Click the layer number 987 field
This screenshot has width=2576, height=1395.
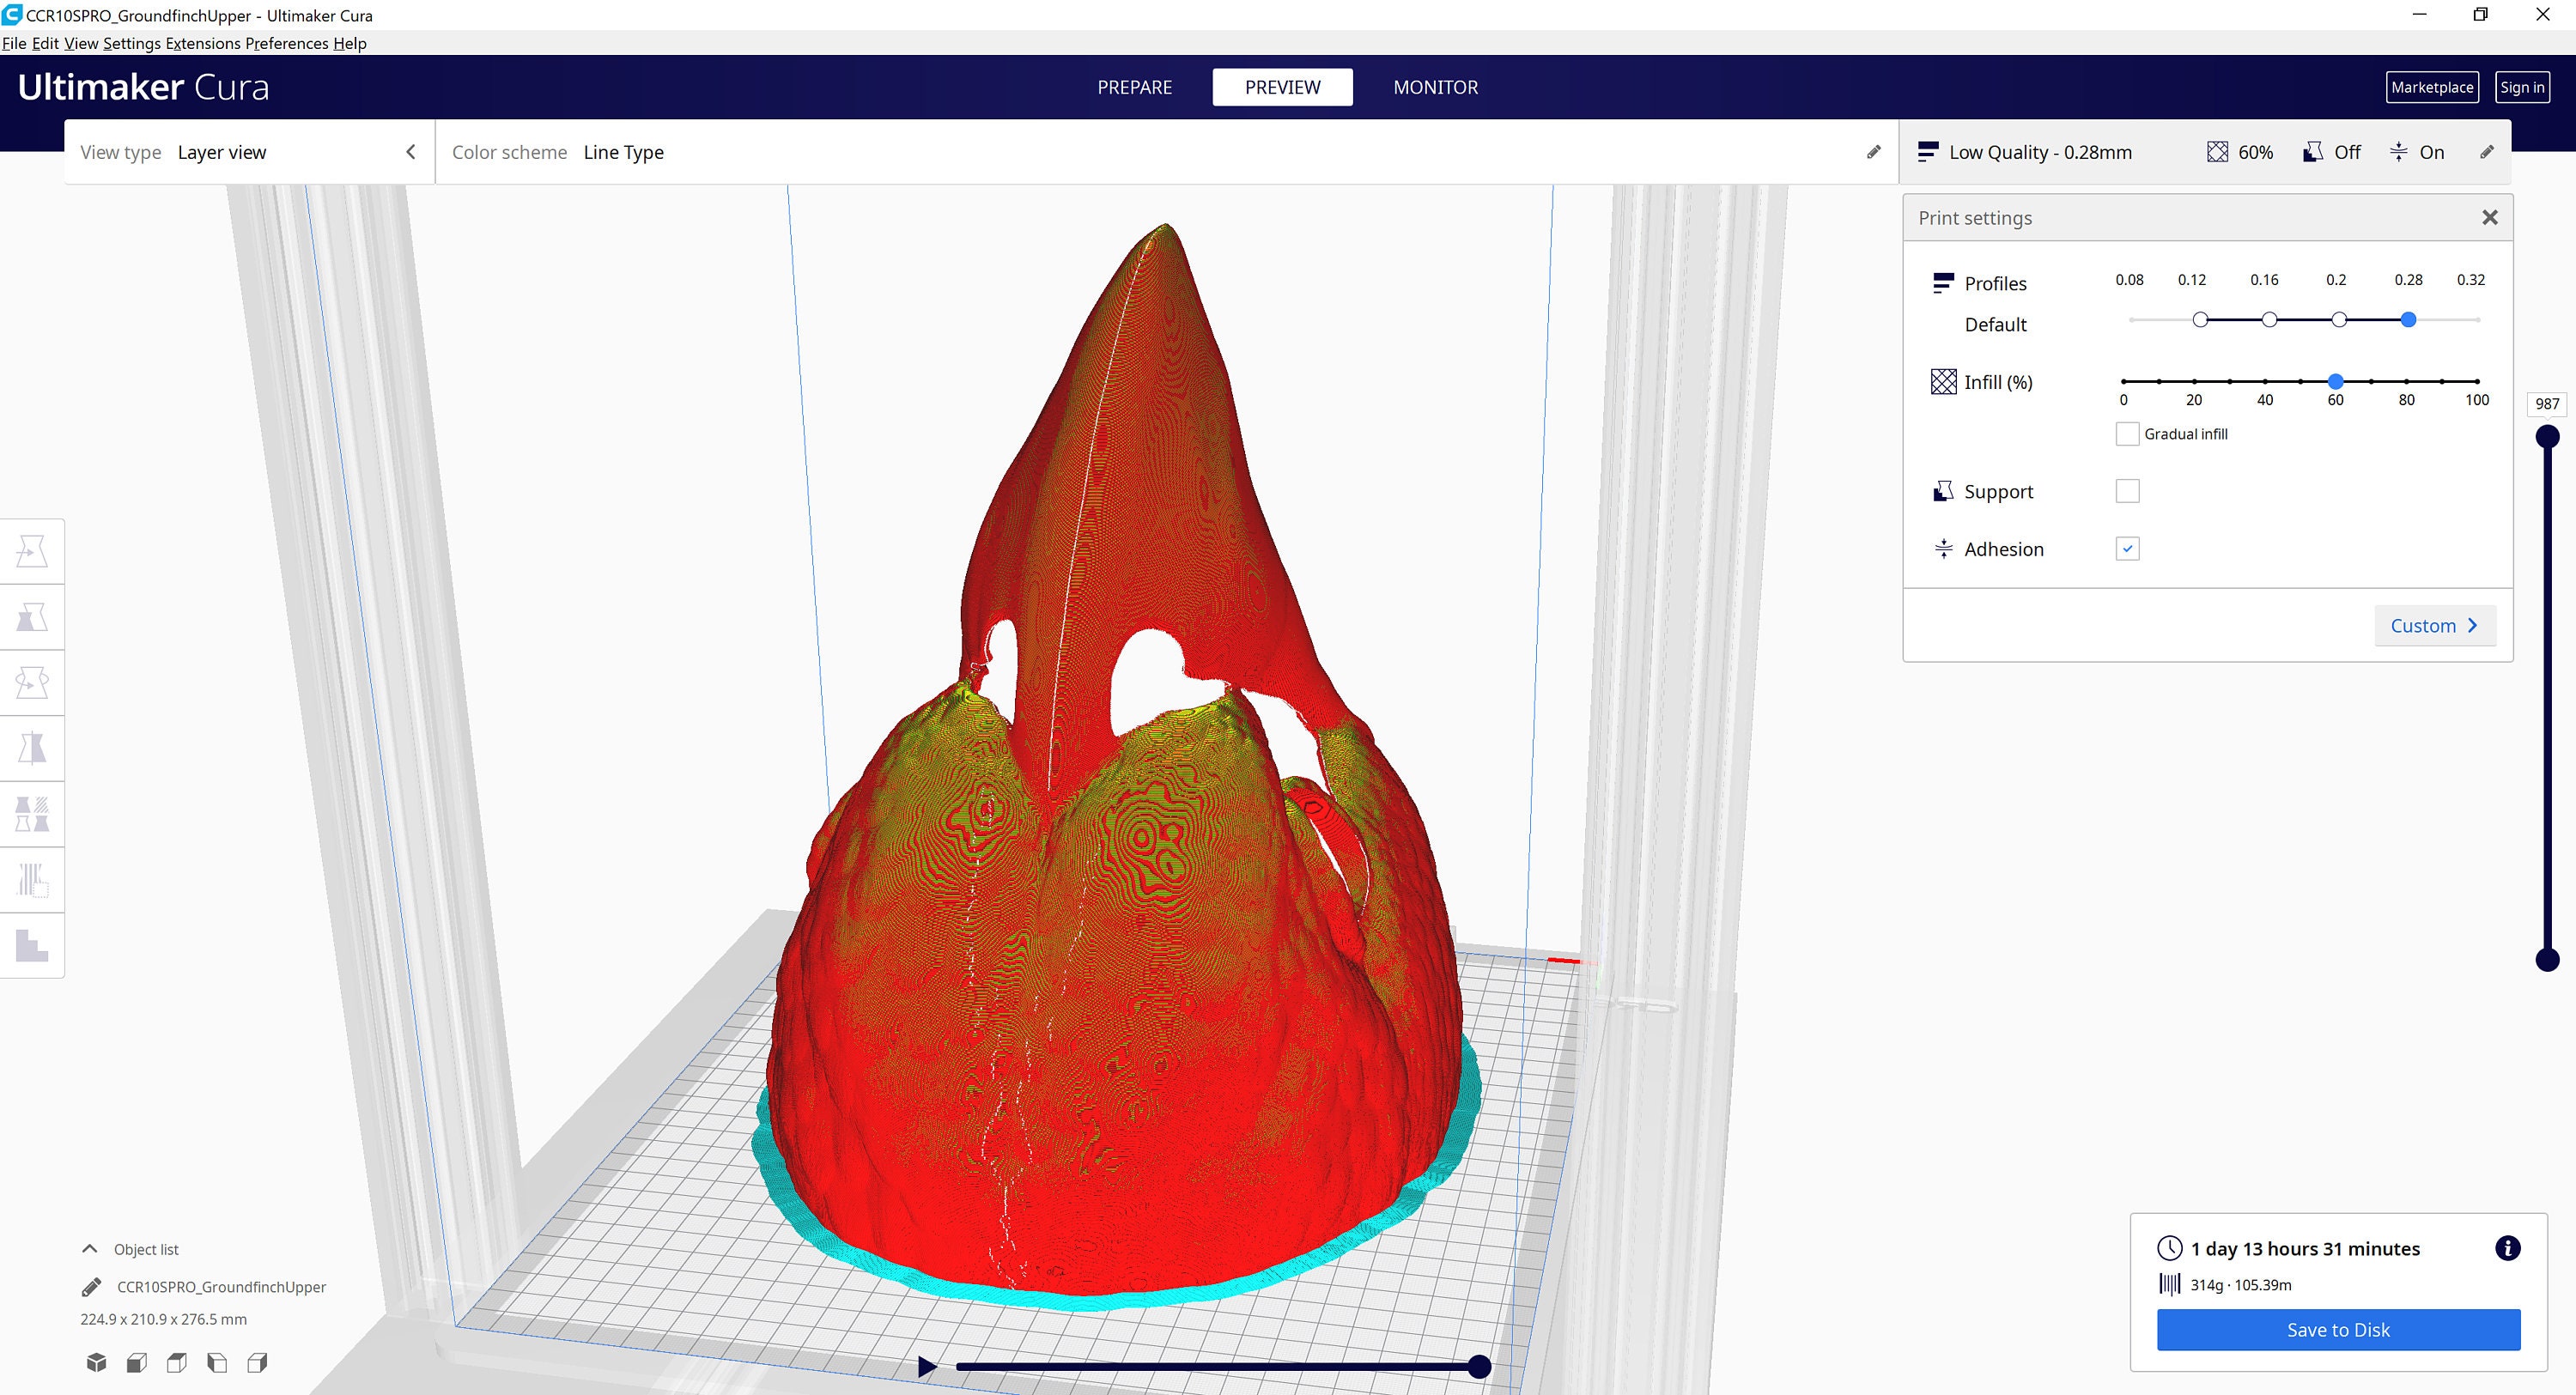pos(2547,404)
